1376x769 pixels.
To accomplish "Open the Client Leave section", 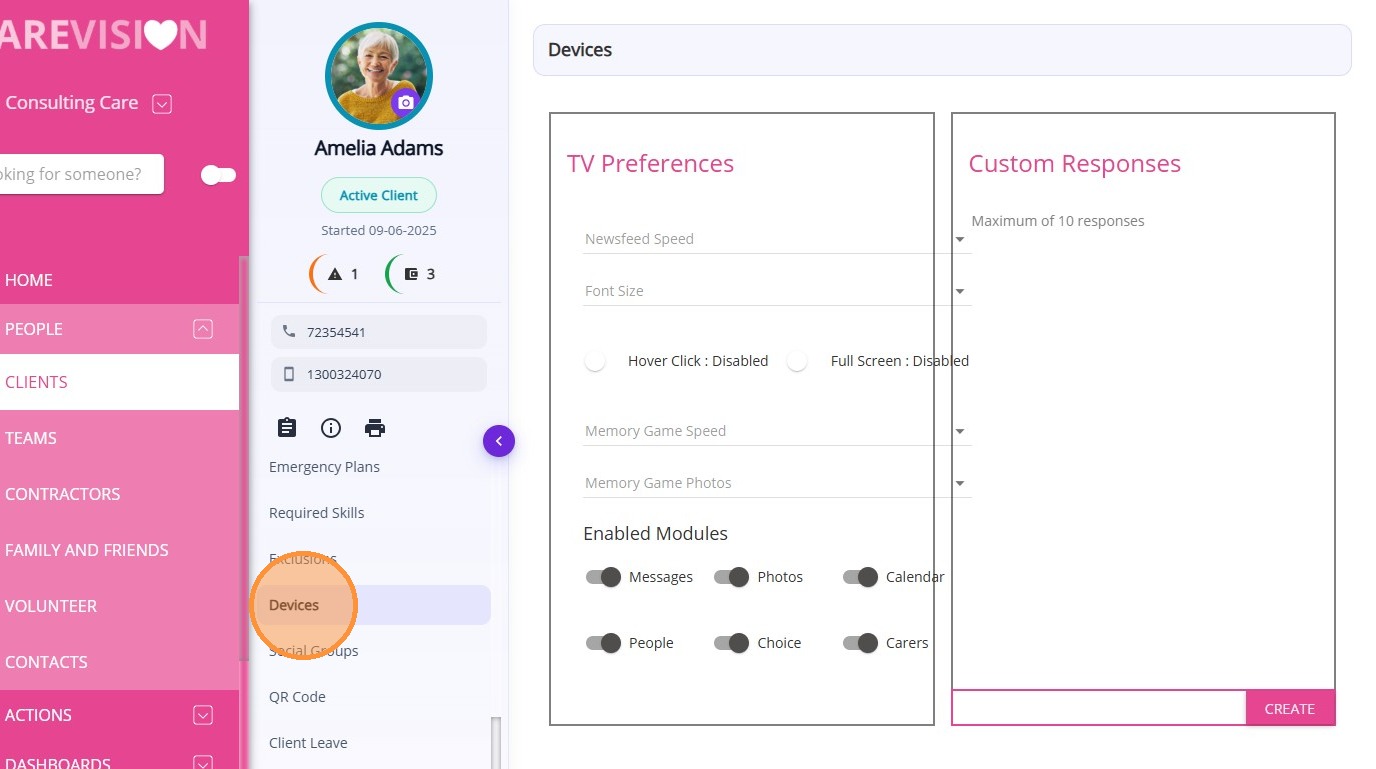I will tap(308, 743).
